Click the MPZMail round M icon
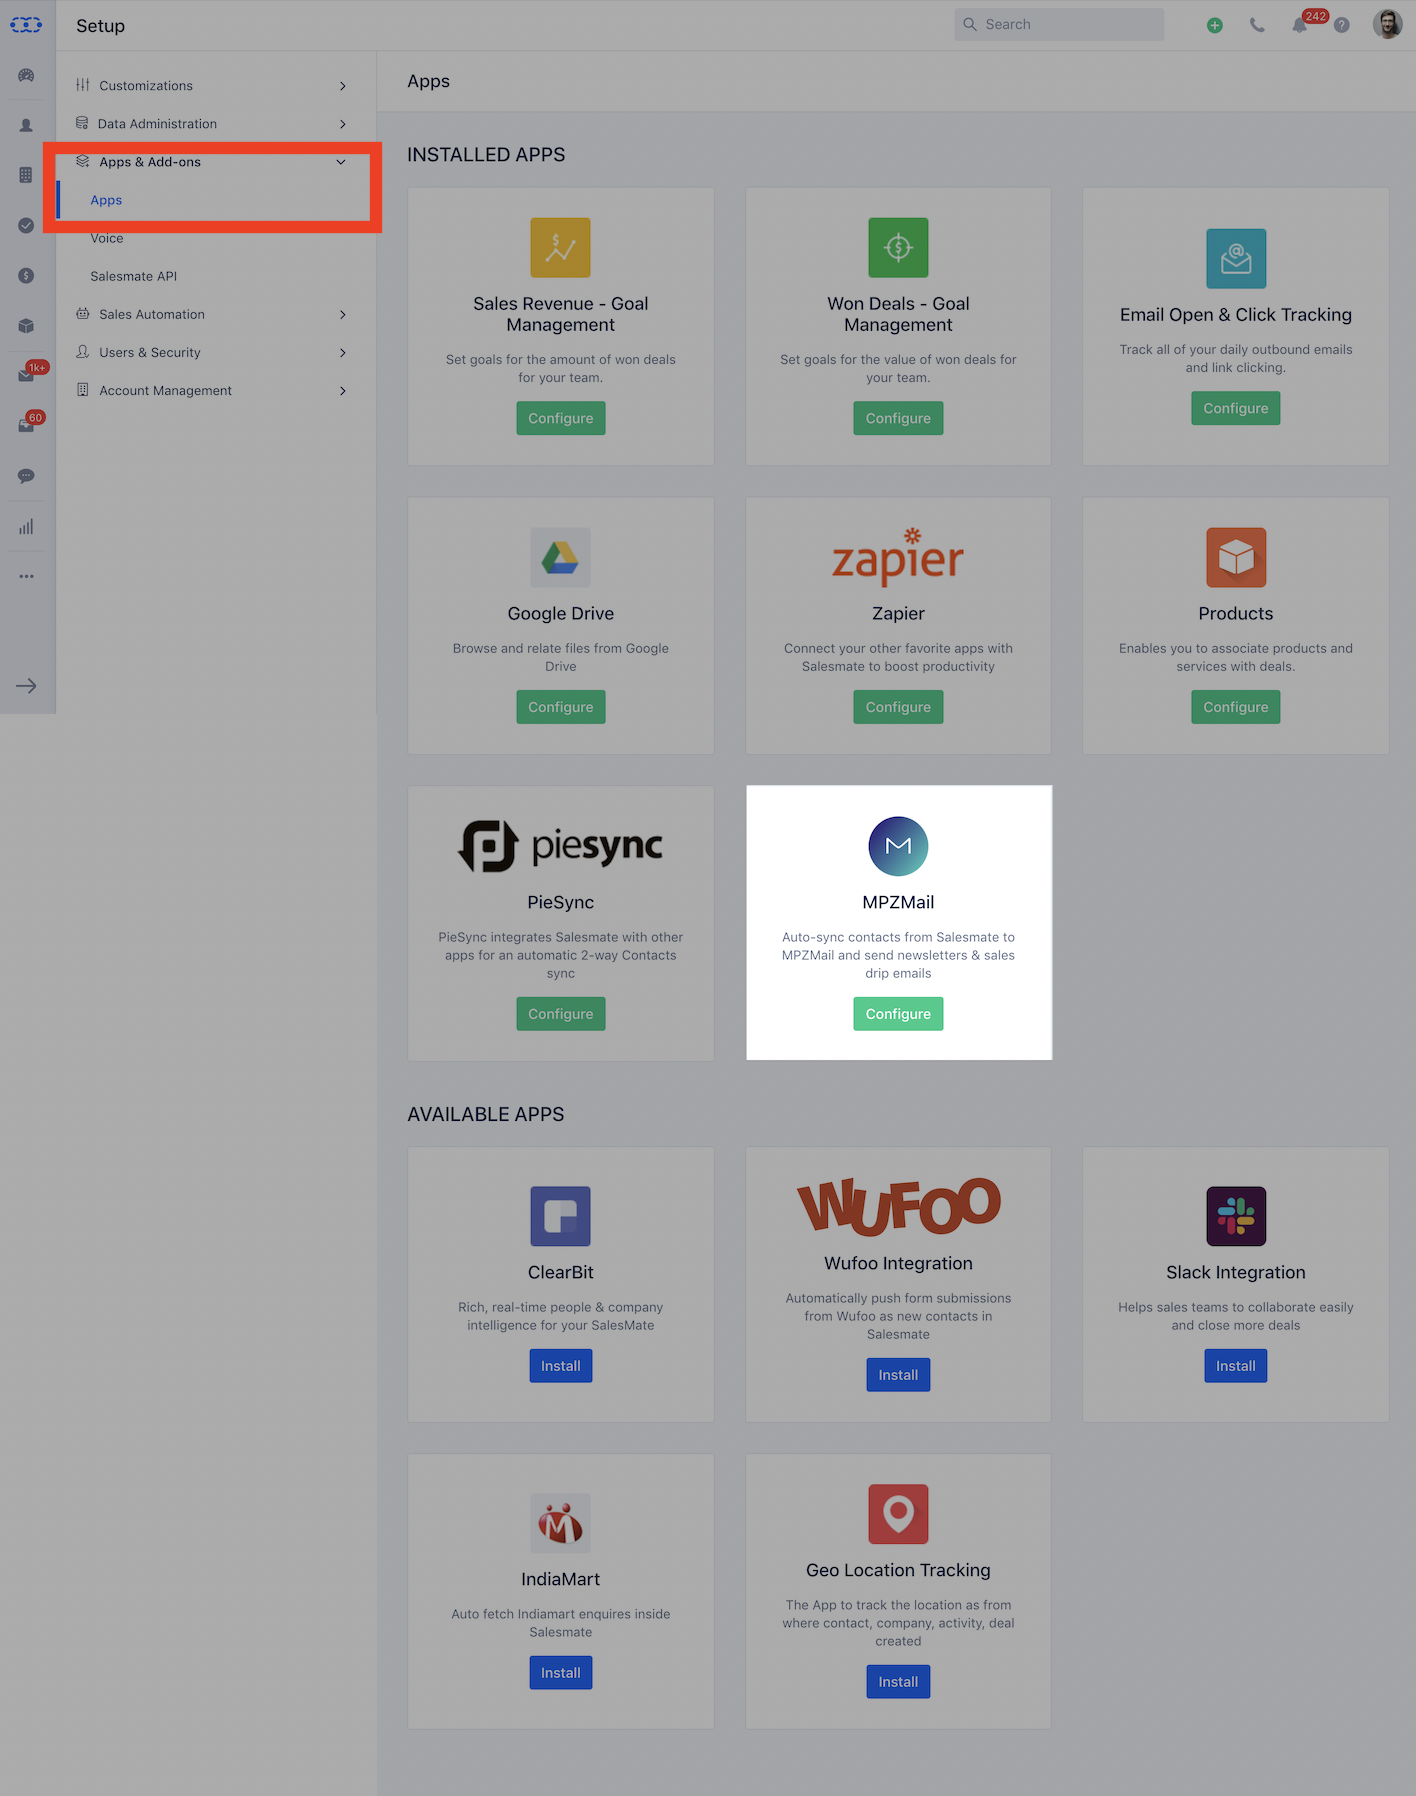This screenshot has height=1796, width=1416. tap(898, 846)
